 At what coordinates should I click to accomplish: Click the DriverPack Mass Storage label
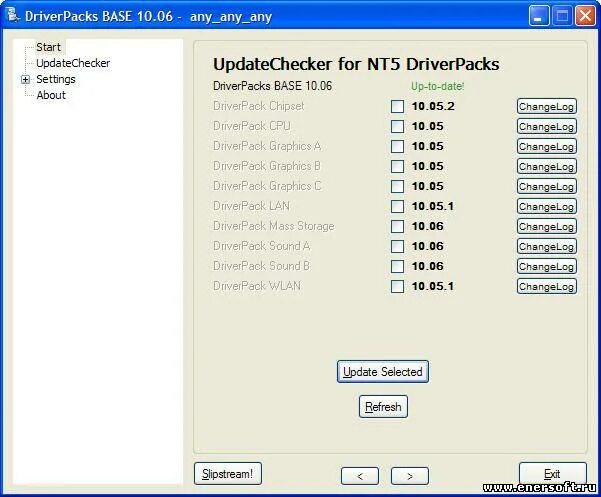(273, 226)
